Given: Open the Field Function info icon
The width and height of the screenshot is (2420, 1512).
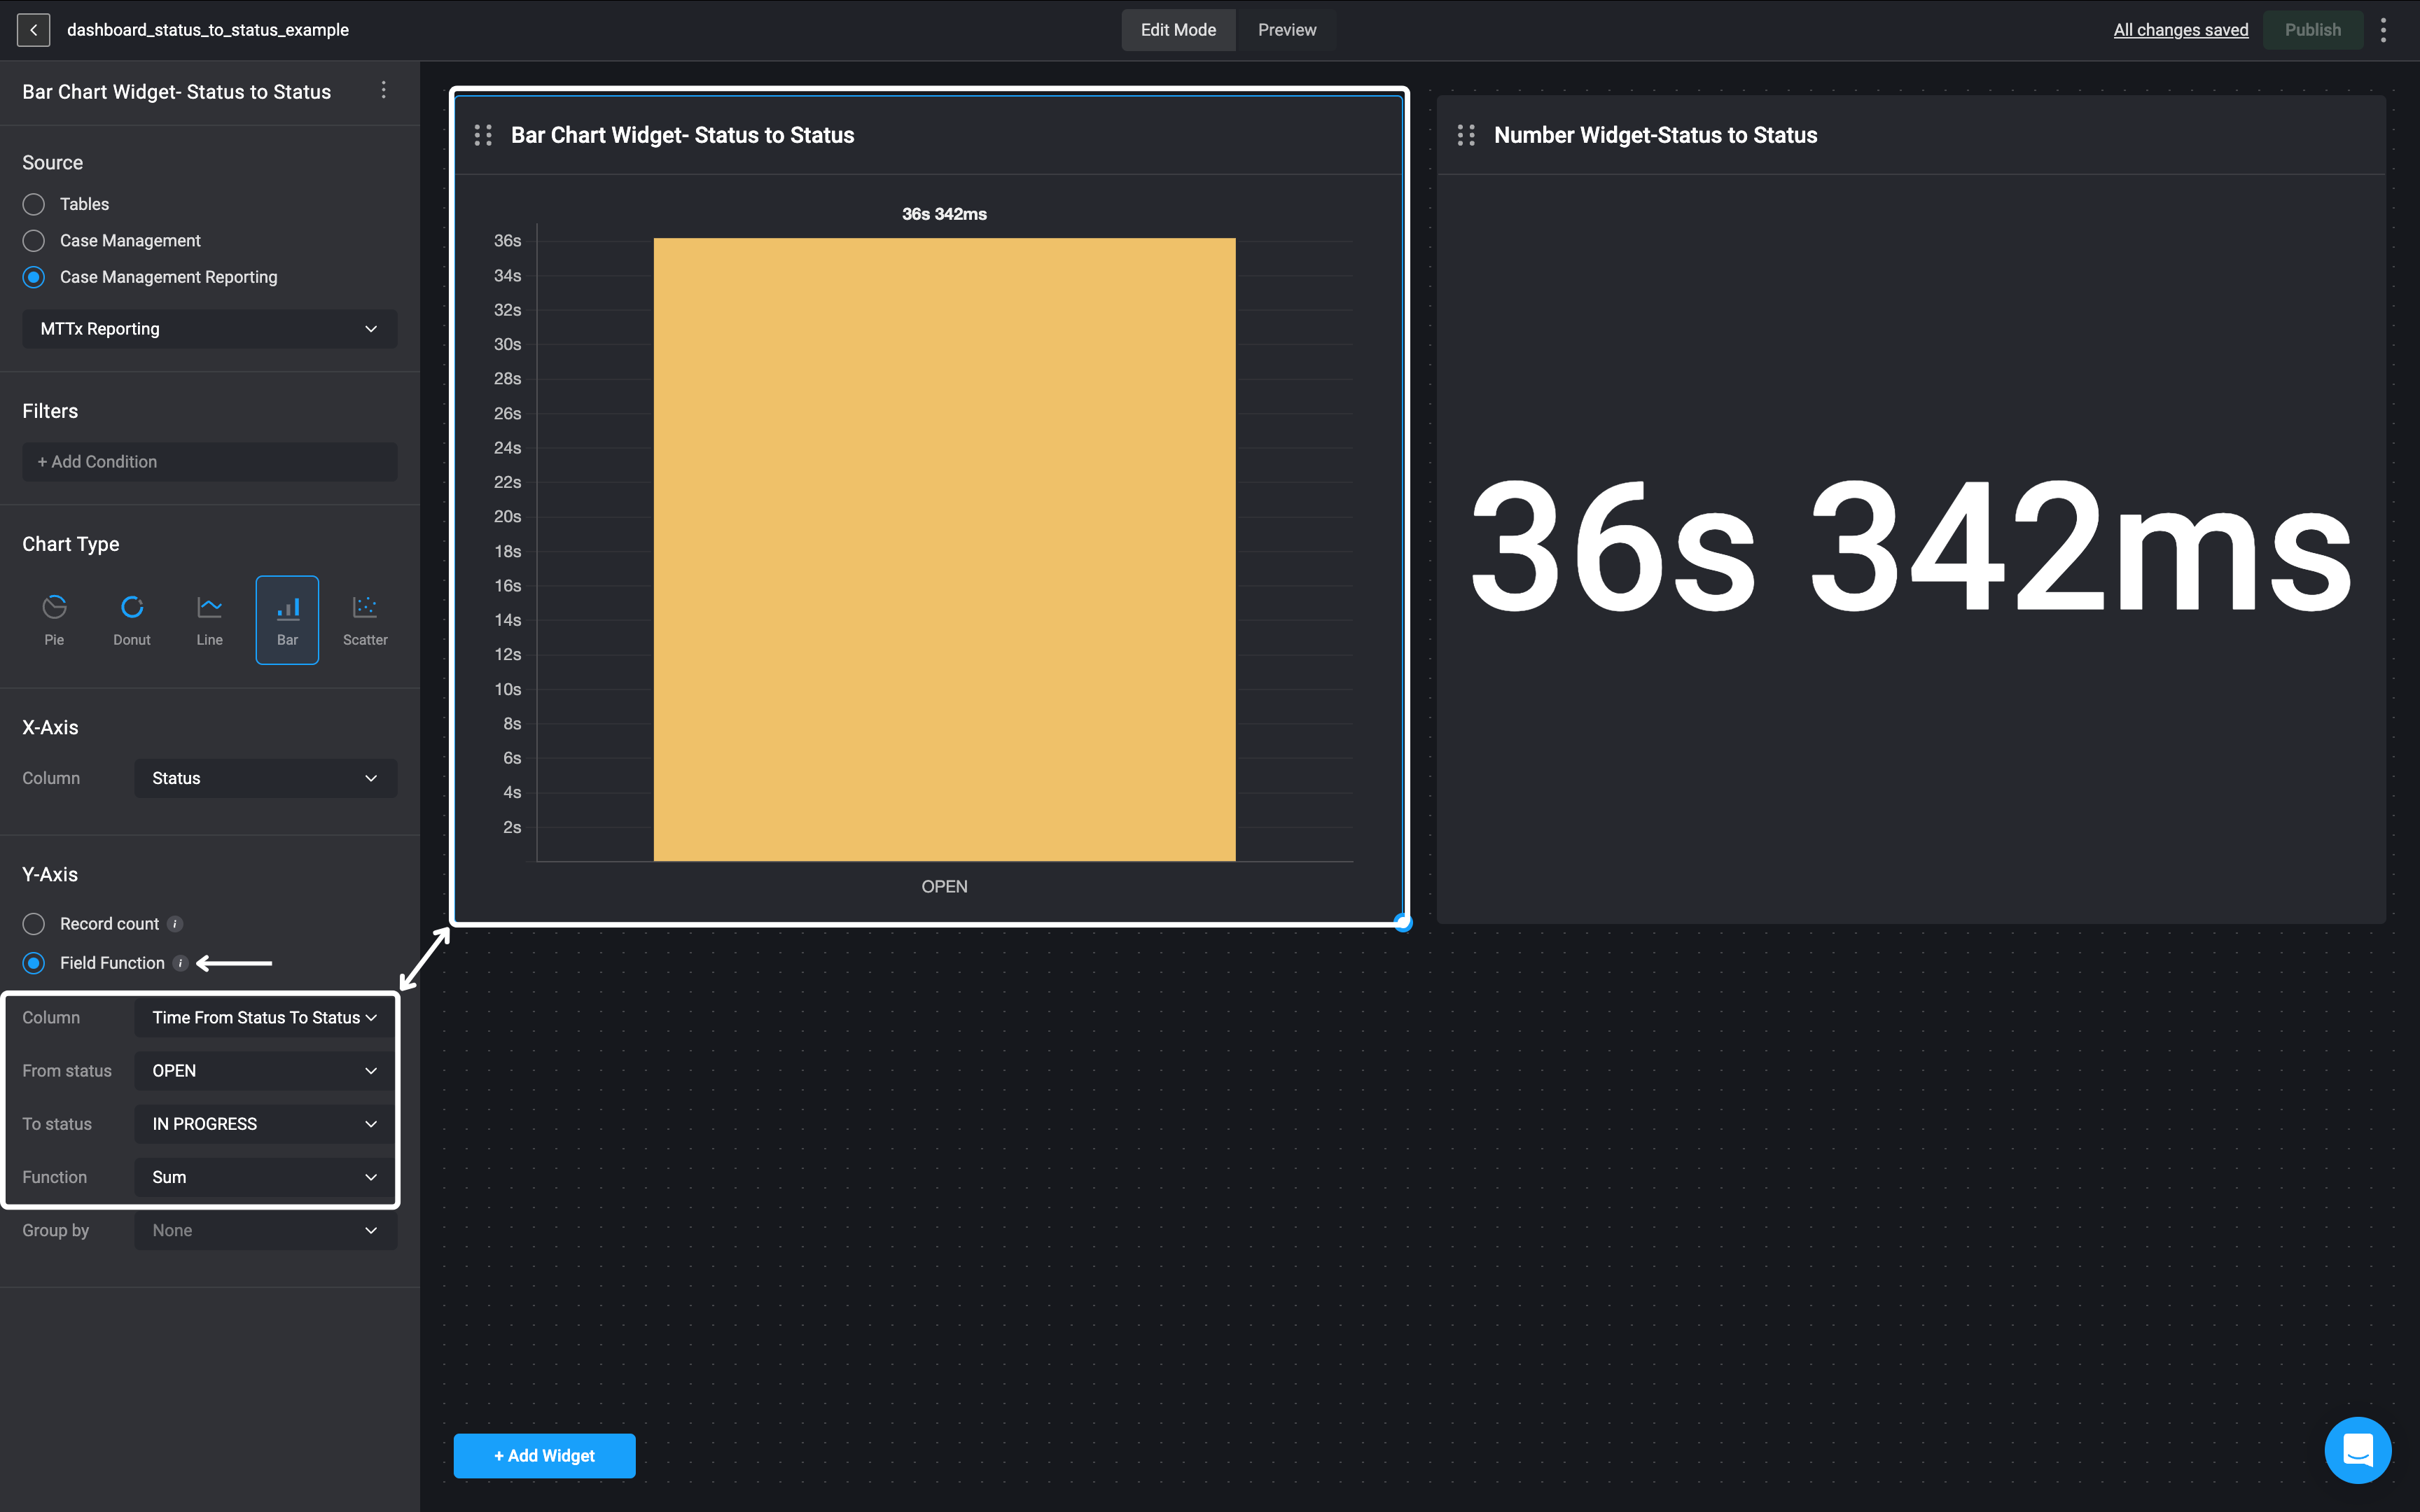Looking at the screenshot, I should coord(180,963).
